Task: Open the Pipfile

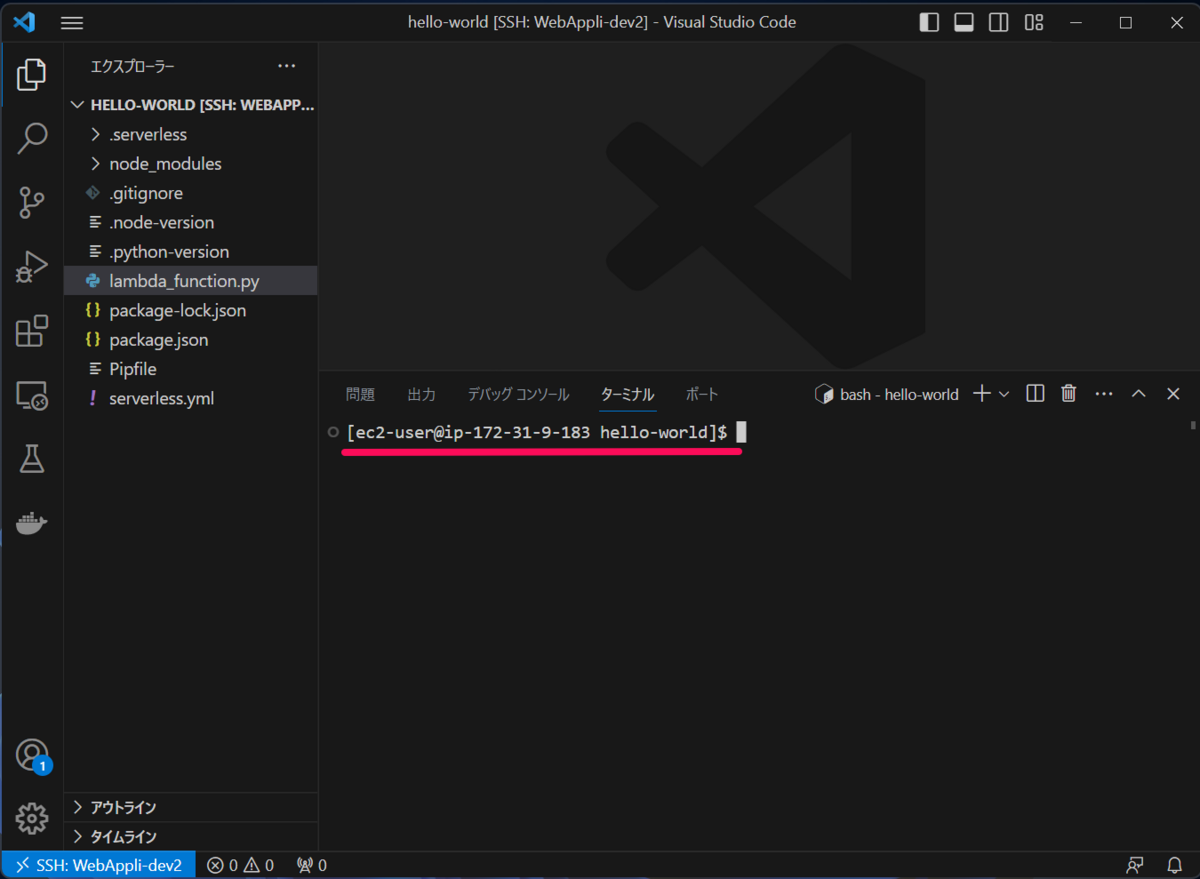Action: click(x=192, y=369)
